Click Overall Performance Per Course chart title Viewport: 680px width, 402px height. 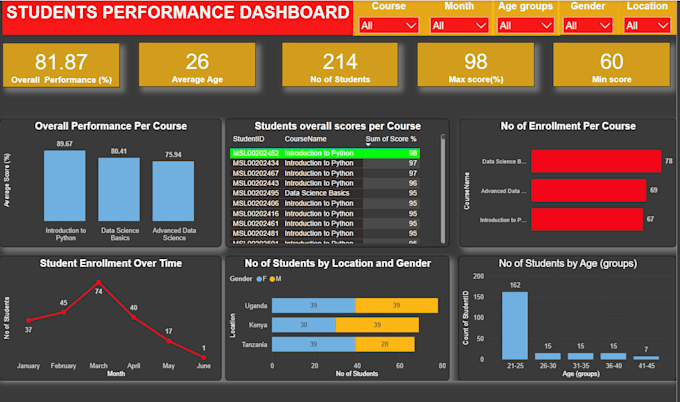(x=111, y=126)
